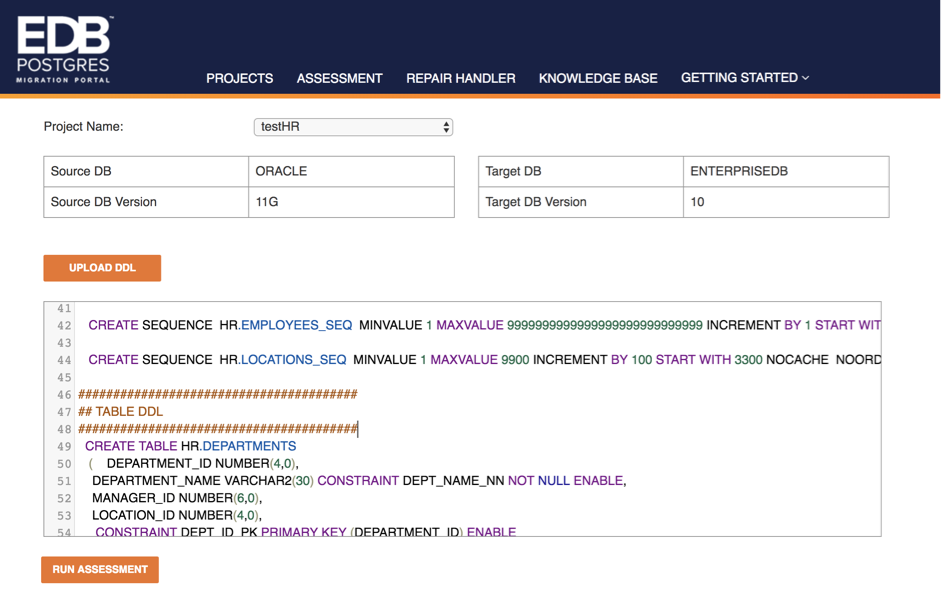The image size is (941, 600).
Task: Open the PROJECTS menu item
Action: [x=239, y=78]
